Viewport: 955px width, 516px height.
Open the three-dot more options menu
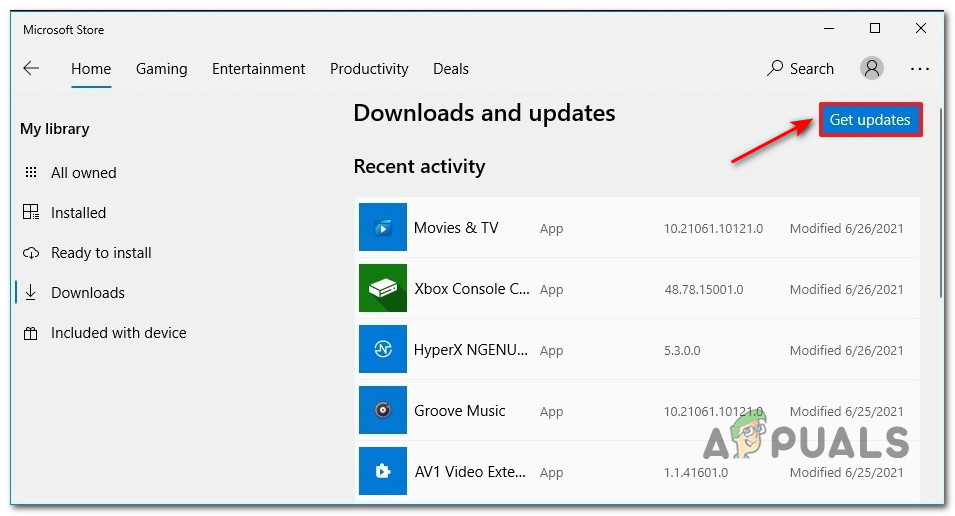click(x=920, y=69)
